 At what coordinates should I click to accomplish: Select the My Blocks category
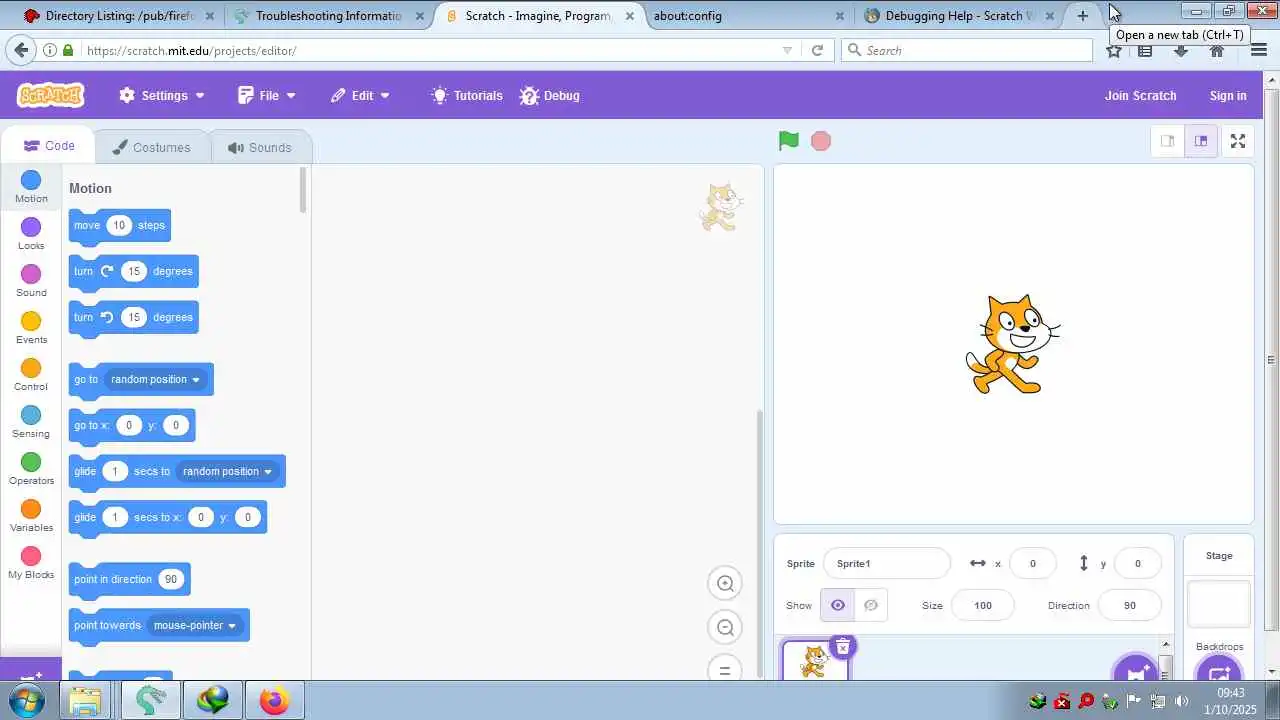point(31,563)
